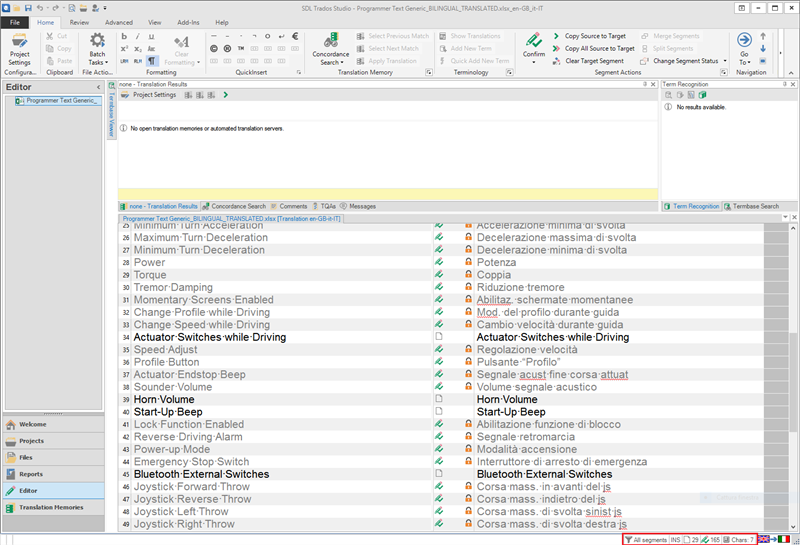Screen dimensions: 800x545
Task: Open the Translation Memories view
Action: pos(54,507)
